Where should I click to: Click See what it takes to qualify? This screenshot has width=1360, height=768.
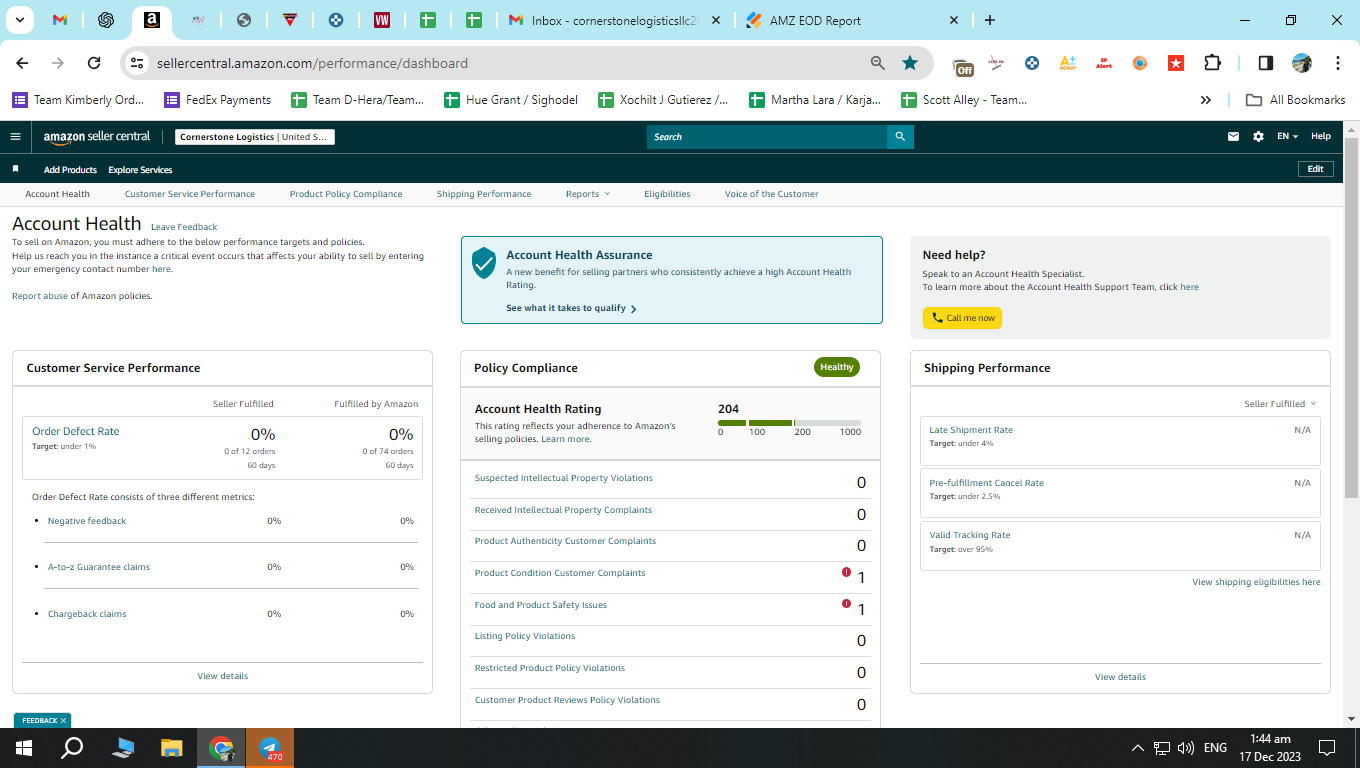[571, 308]
